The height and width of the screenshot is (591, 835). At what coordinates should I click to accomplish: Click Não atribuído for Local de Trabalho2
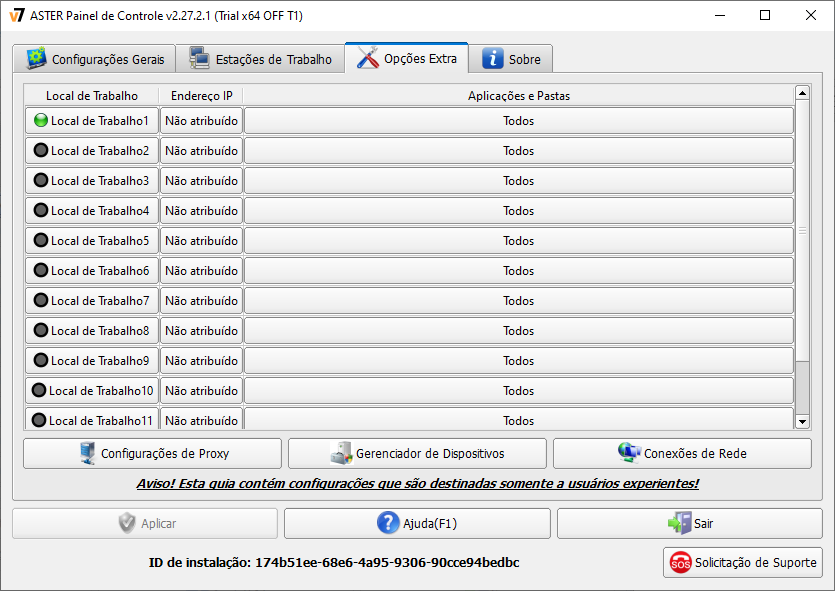(x=201, y=150)
